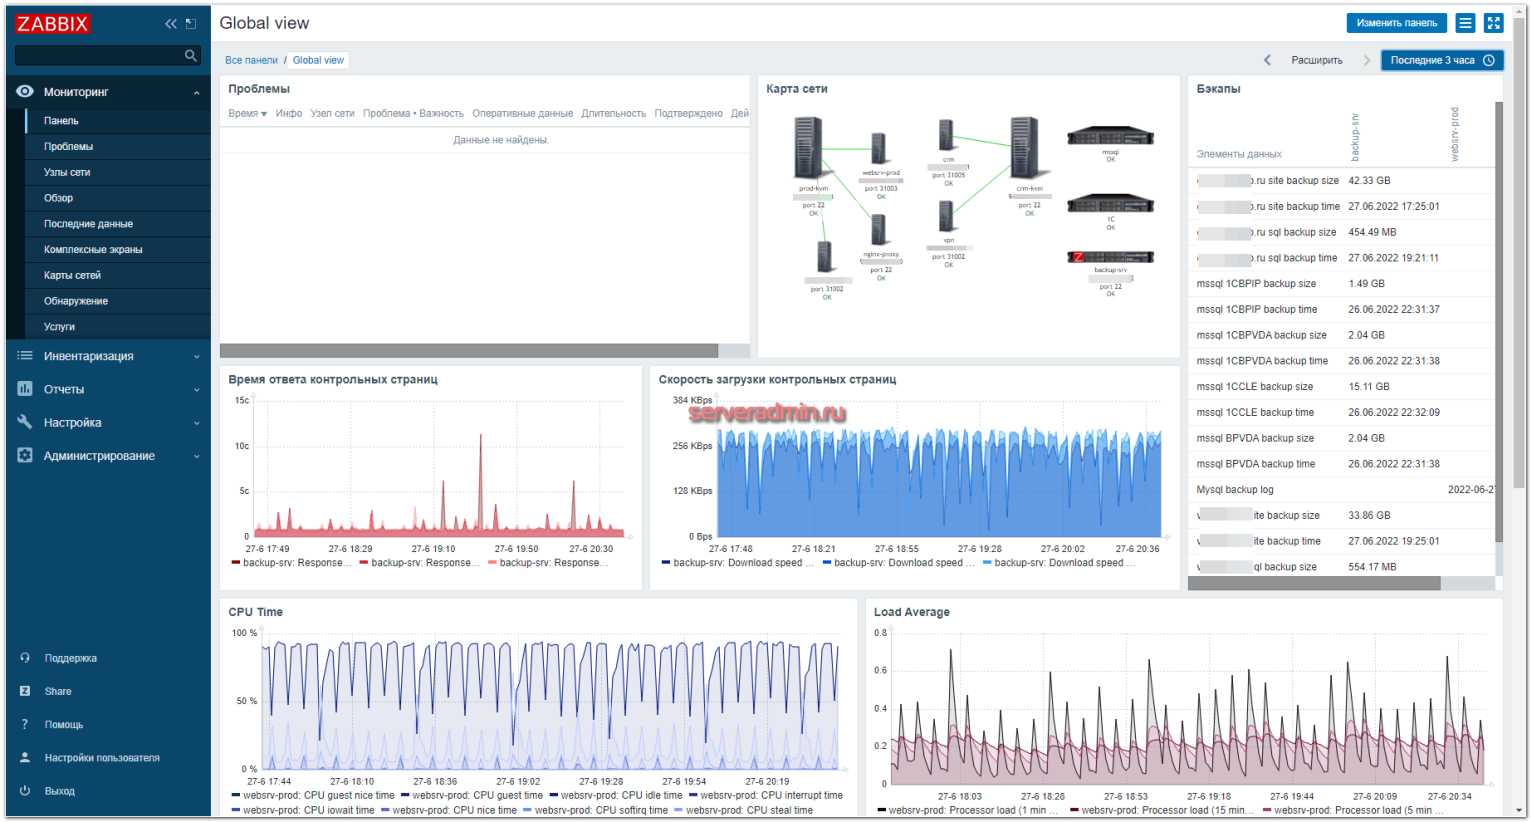Click the Проблемы widget horizontal scrollbar

[x=469, y=351]
